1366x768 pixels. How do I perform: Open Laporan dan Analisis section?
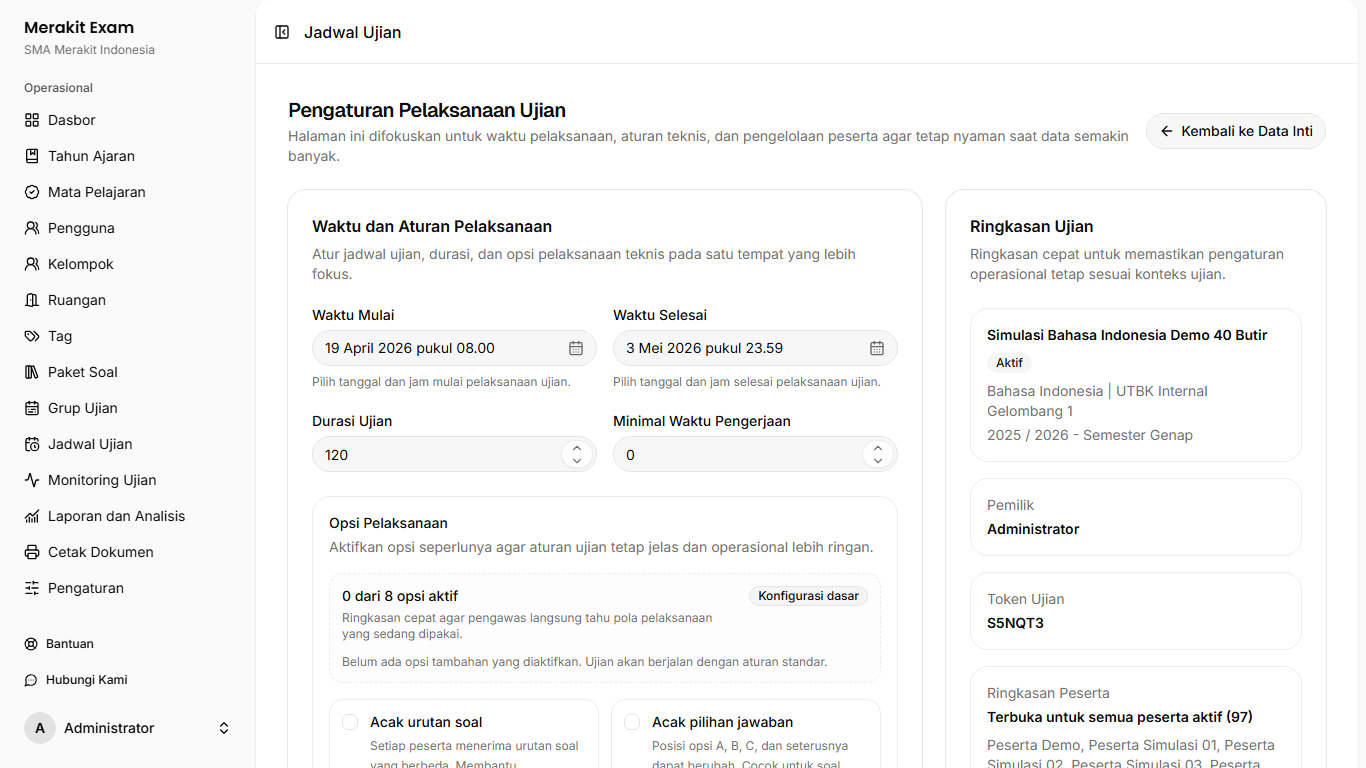[x=128, y=516]
